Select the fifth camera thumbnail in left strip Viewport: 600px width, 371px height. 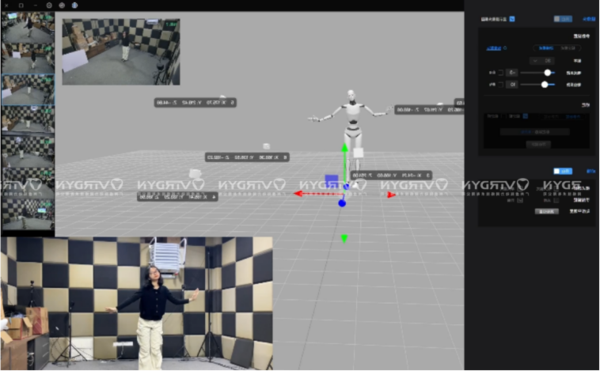pyautogui.click(x=28, y=151)
